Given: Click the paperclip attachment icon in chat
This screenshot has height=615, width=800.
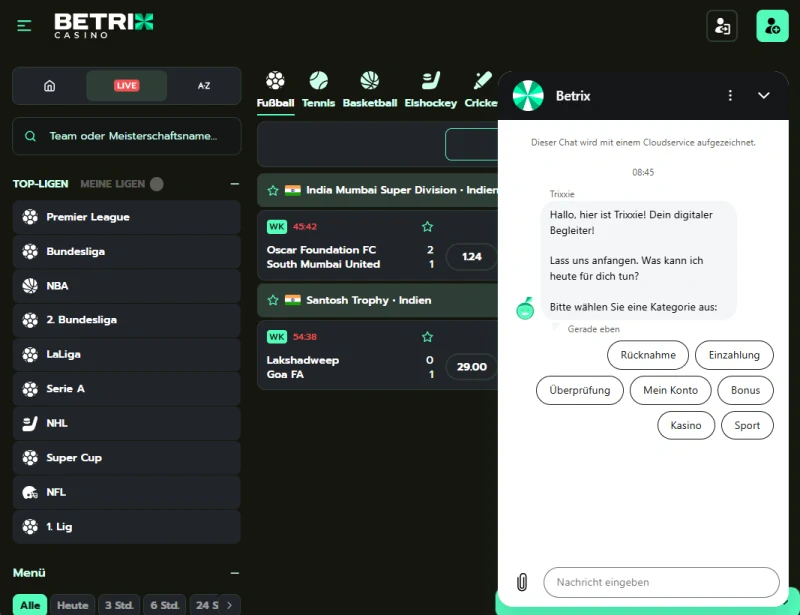Looking at the screenshot, I should point(521,582).
